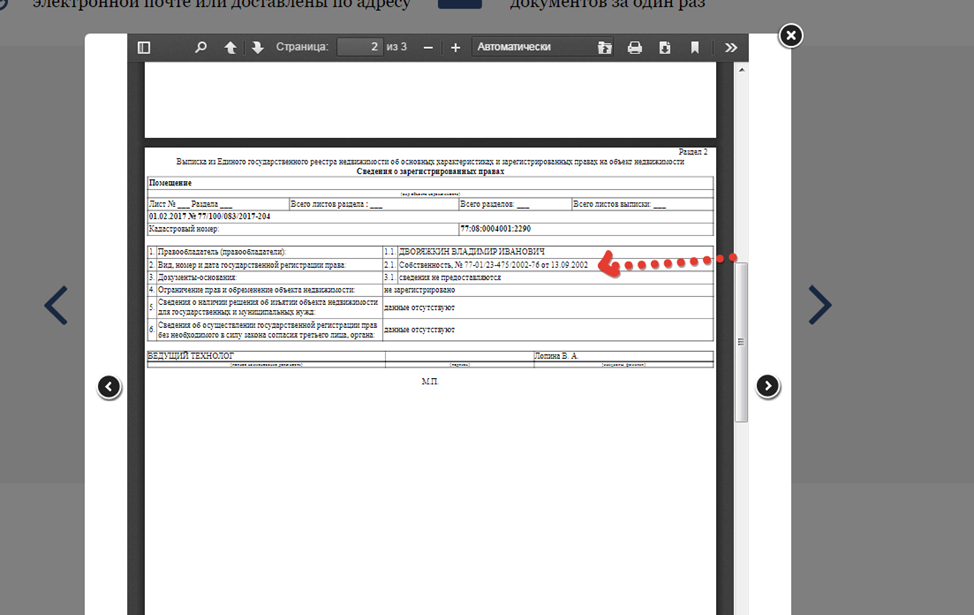
Task: Click 'Сведения о зарегистрированных правах' heading
Action: pyautogui.click(x=430, y=171)
